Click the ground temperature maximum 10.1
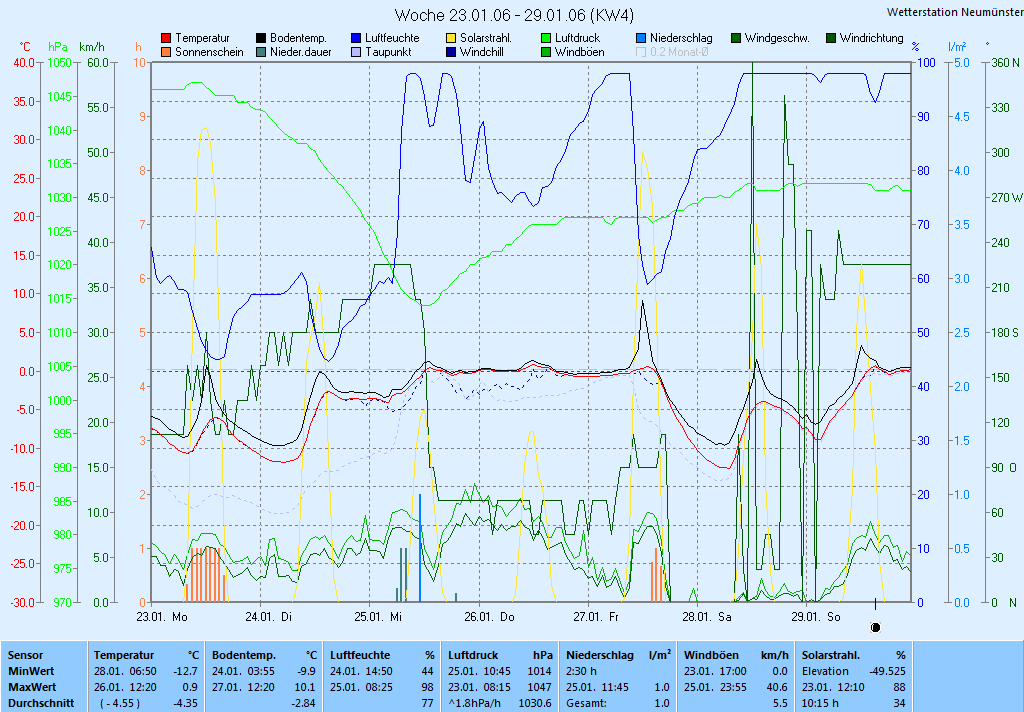This screenshot has width=1024, height=712. (x=306, y=687)
